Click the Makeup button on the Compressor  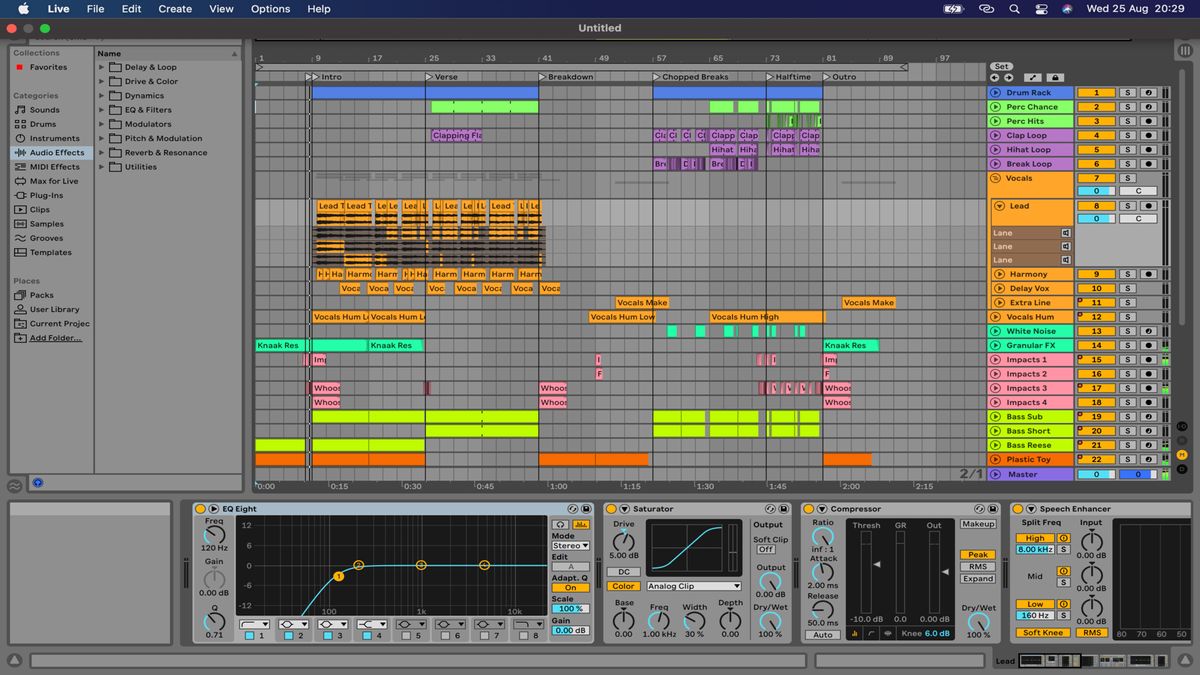[978, 524]
